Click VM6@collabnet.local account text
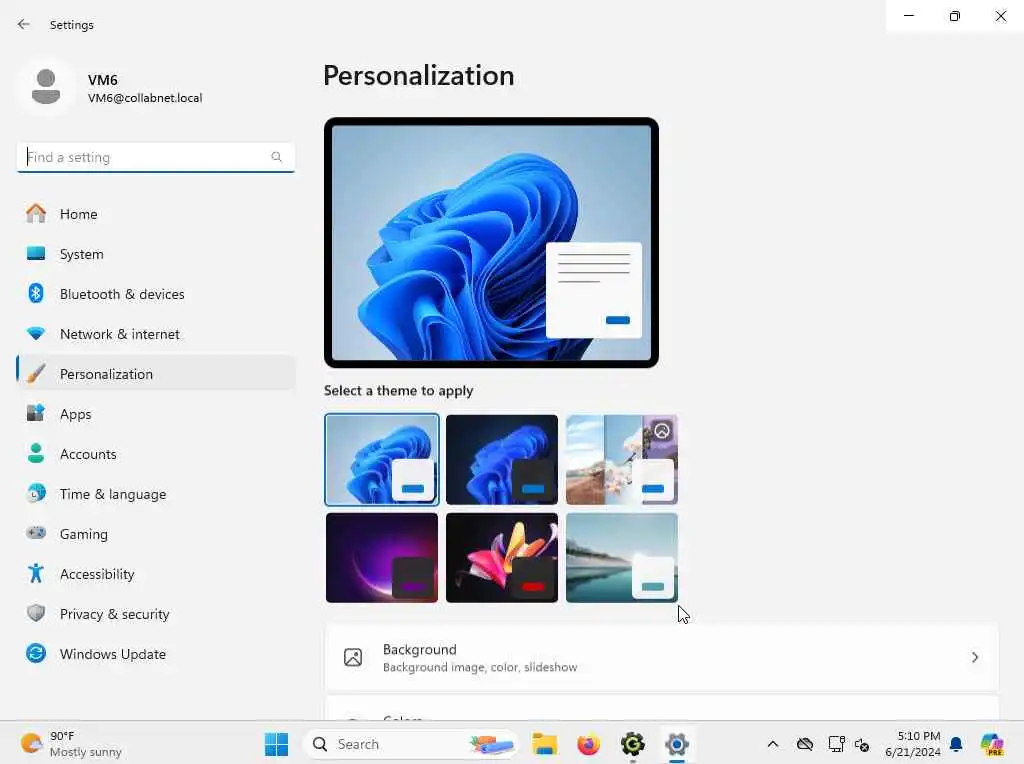Viewport: 1024px width, 764px height. [145, 98]
